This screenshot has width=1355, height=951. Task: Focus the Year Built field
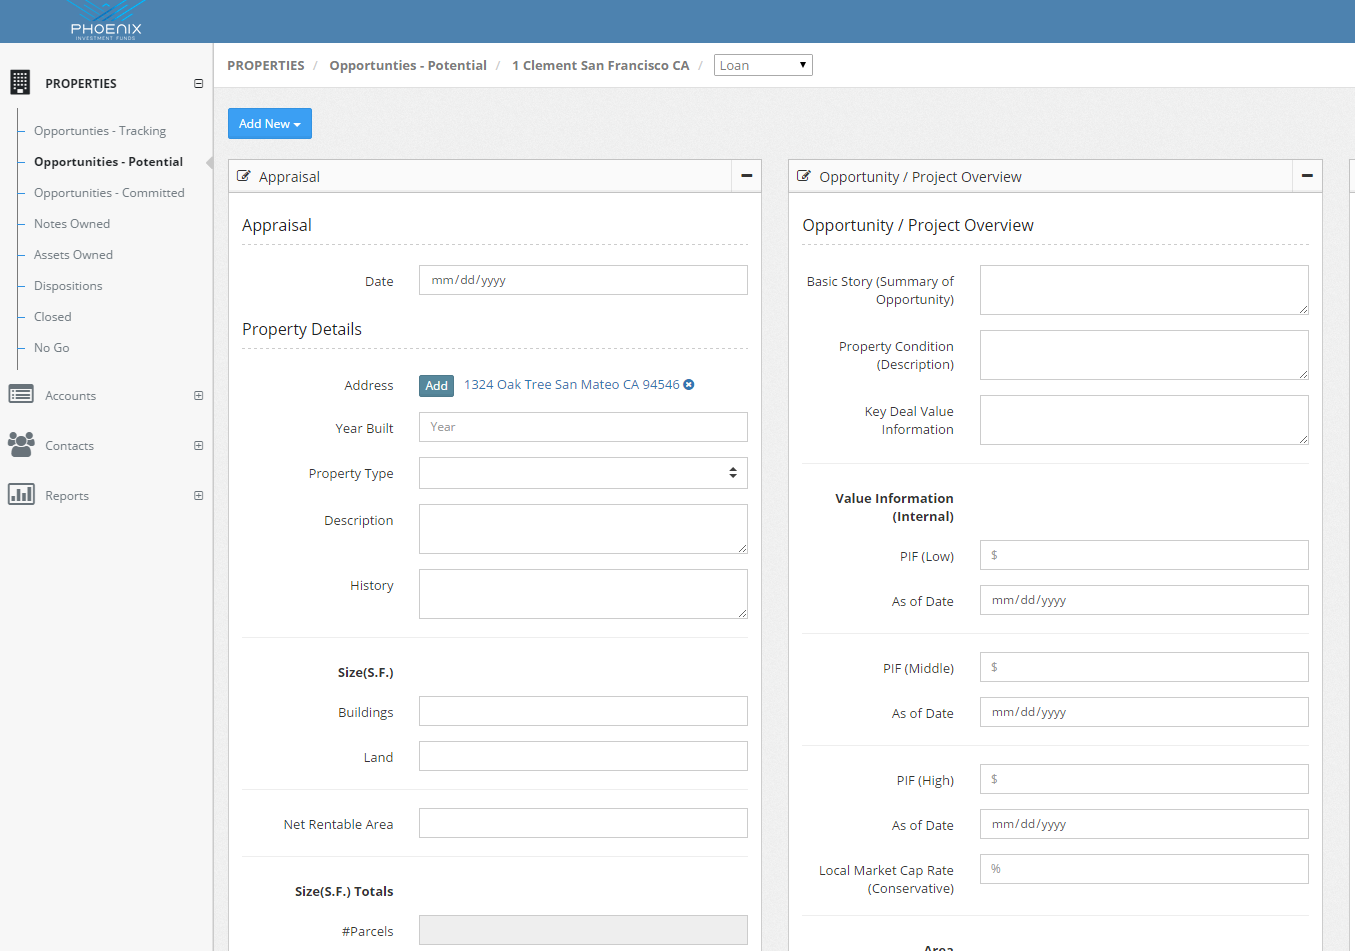(583, 427)
